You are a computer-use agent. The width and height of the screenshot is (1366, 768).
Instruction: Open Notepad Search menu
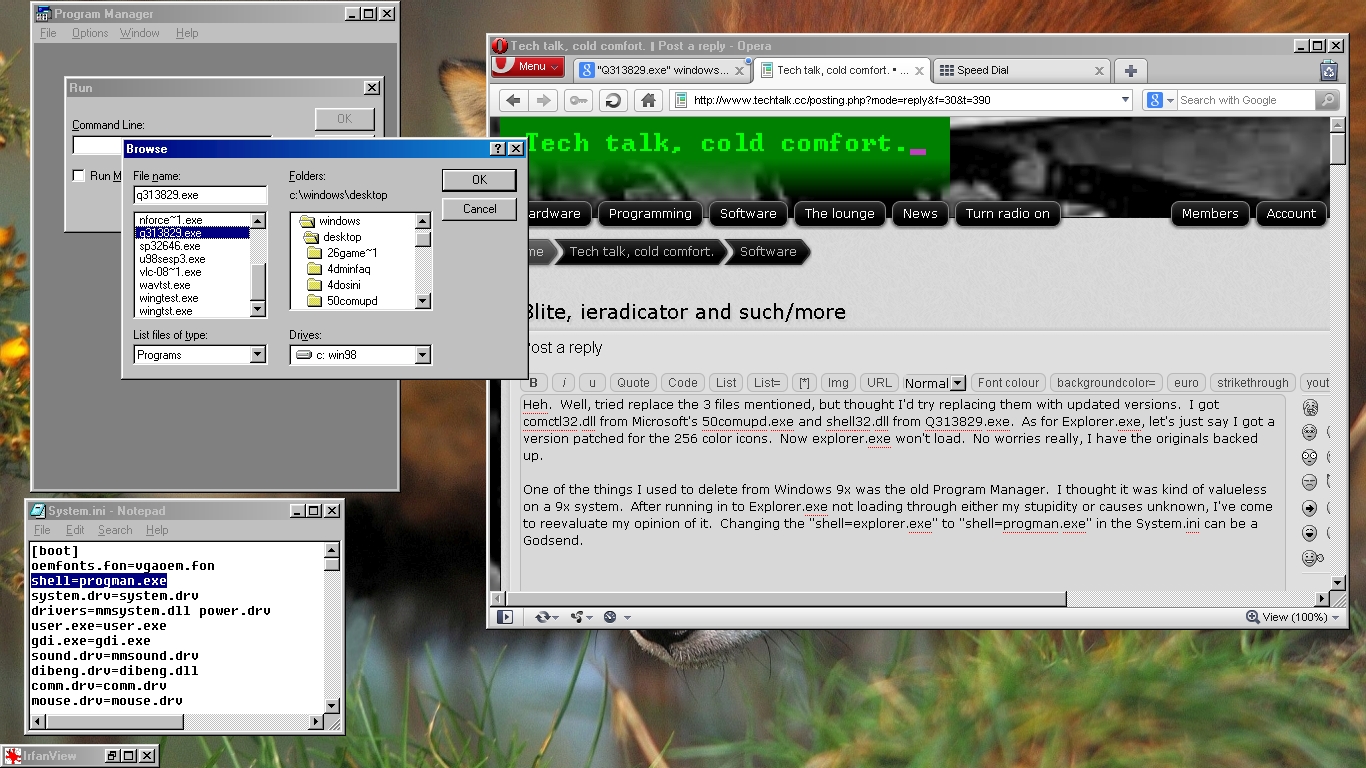(115, 530)
